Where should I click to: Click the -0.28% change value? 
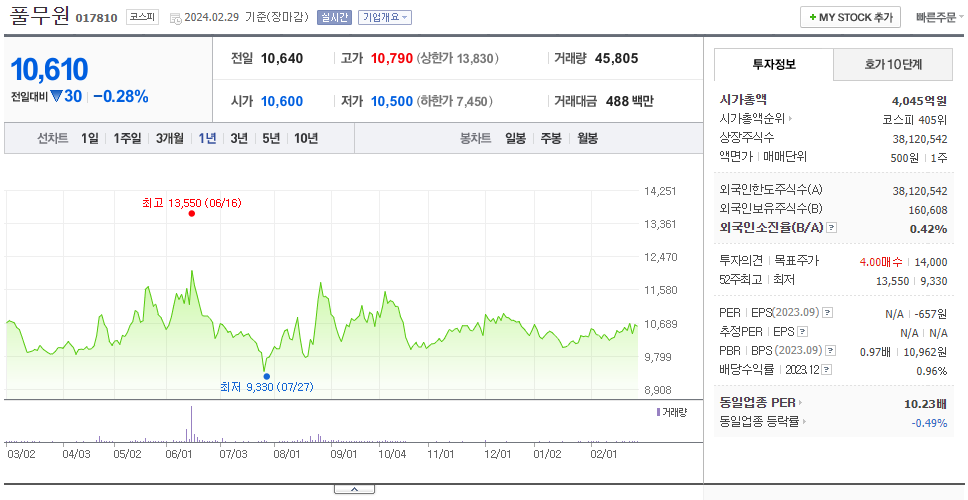pos(121,96)
